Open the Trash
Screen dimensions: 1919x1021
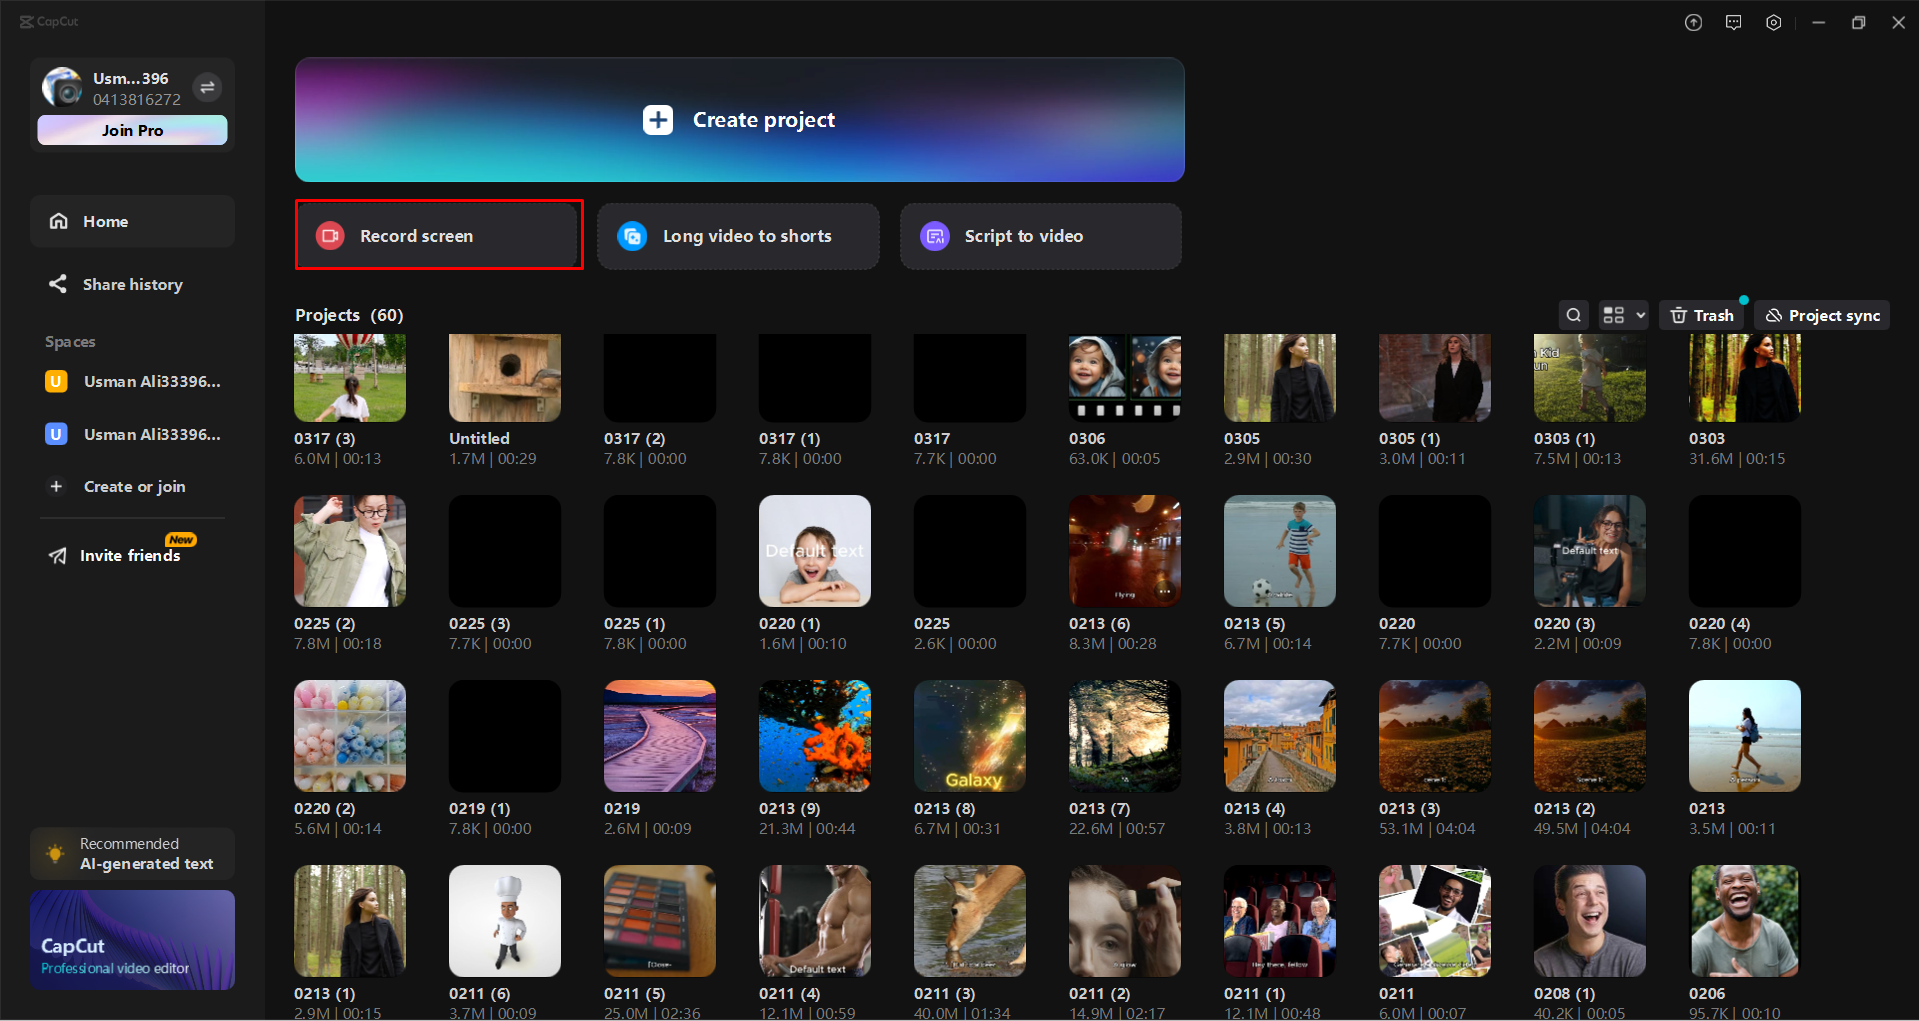(x=1702, y=315)
